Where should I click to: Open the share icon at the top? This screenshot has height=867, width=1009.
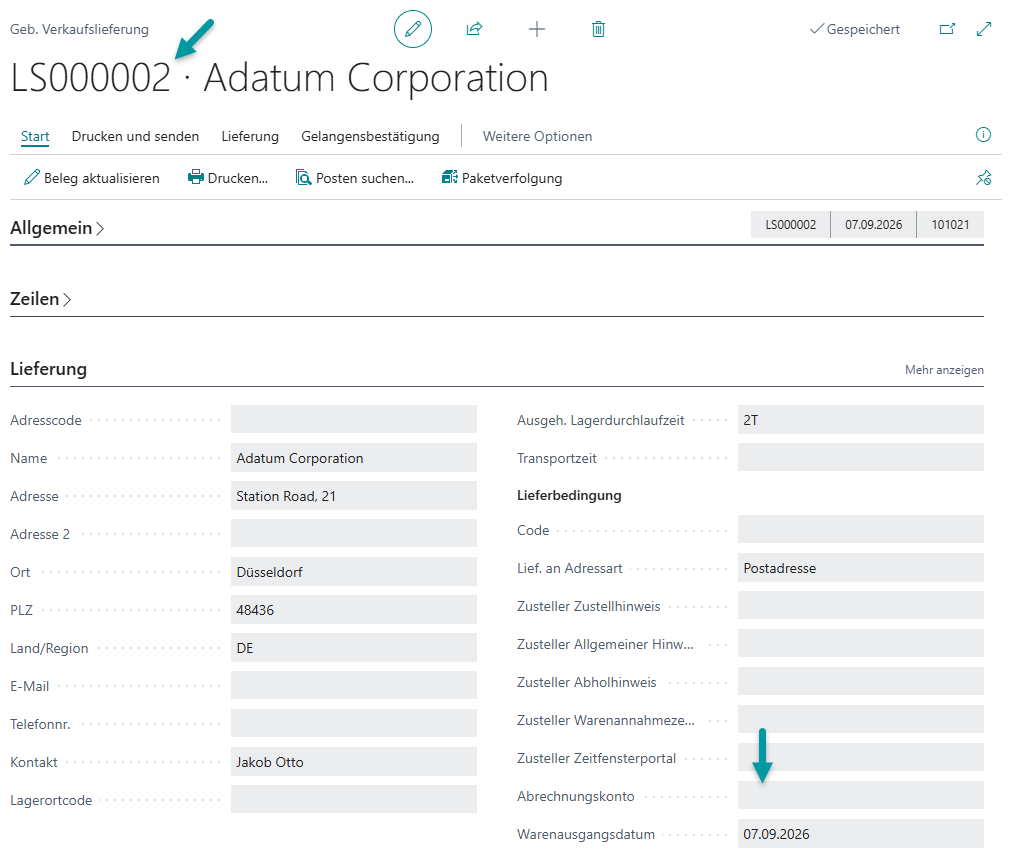click(x=474, y=29)
